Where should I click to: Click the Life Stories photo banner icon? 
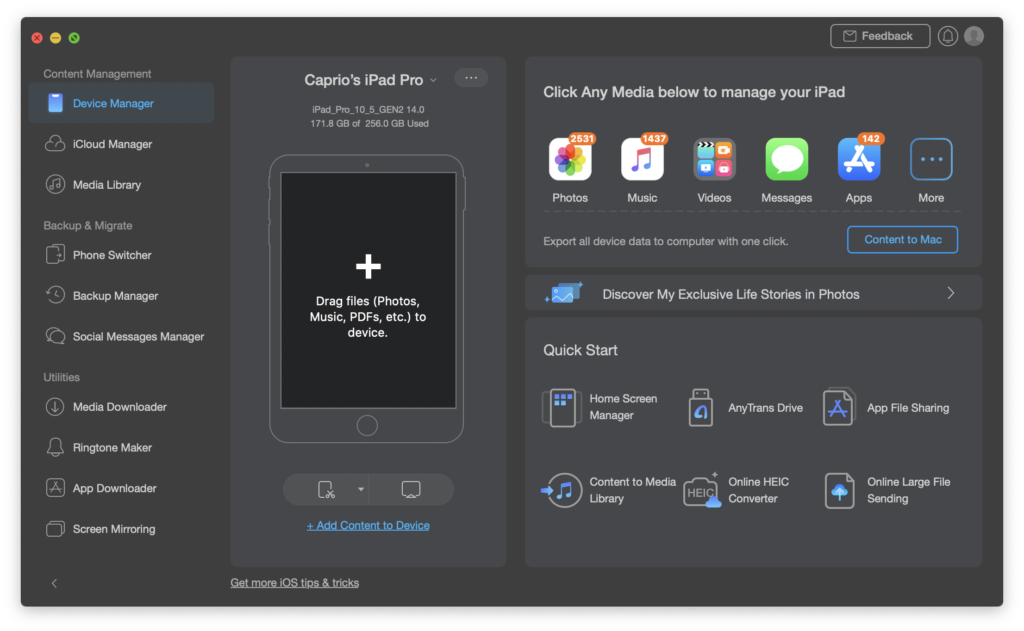click(x=564, y=293)
